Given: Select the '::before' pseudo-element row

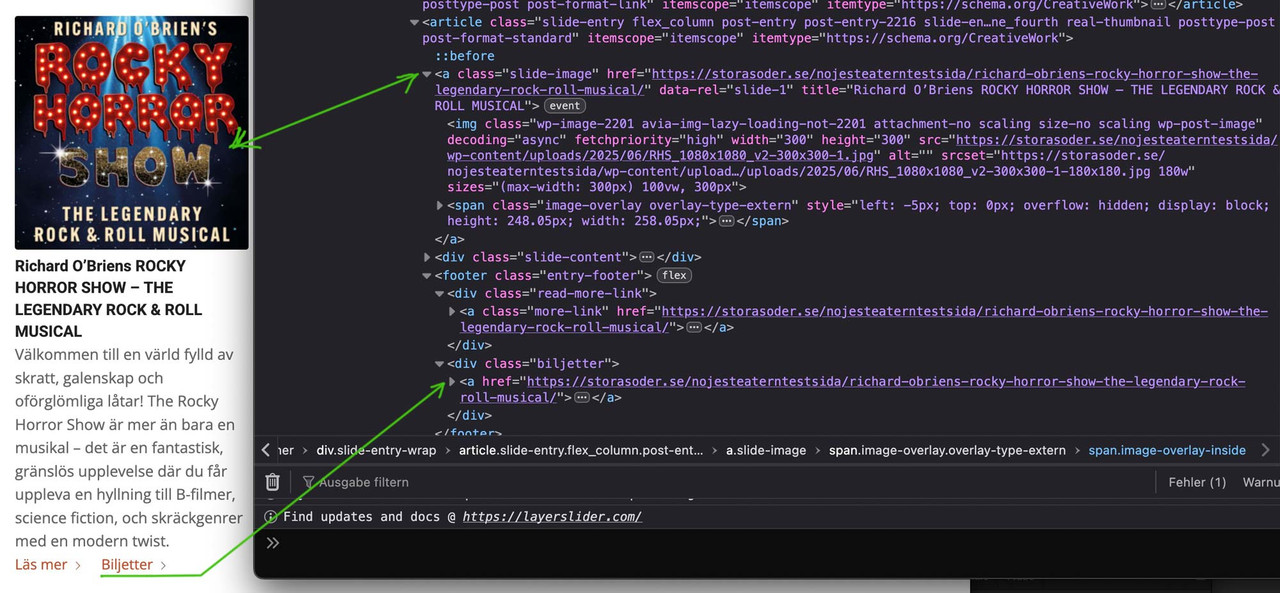Looking at the screenshot, I should (465, 56).
